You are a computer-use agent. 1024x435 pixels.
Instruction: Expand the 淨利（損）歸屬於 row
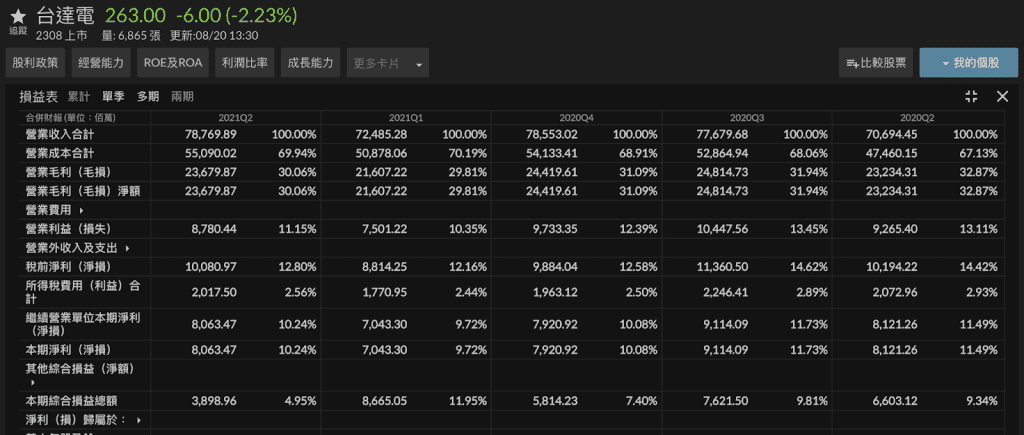coord(138,421)
